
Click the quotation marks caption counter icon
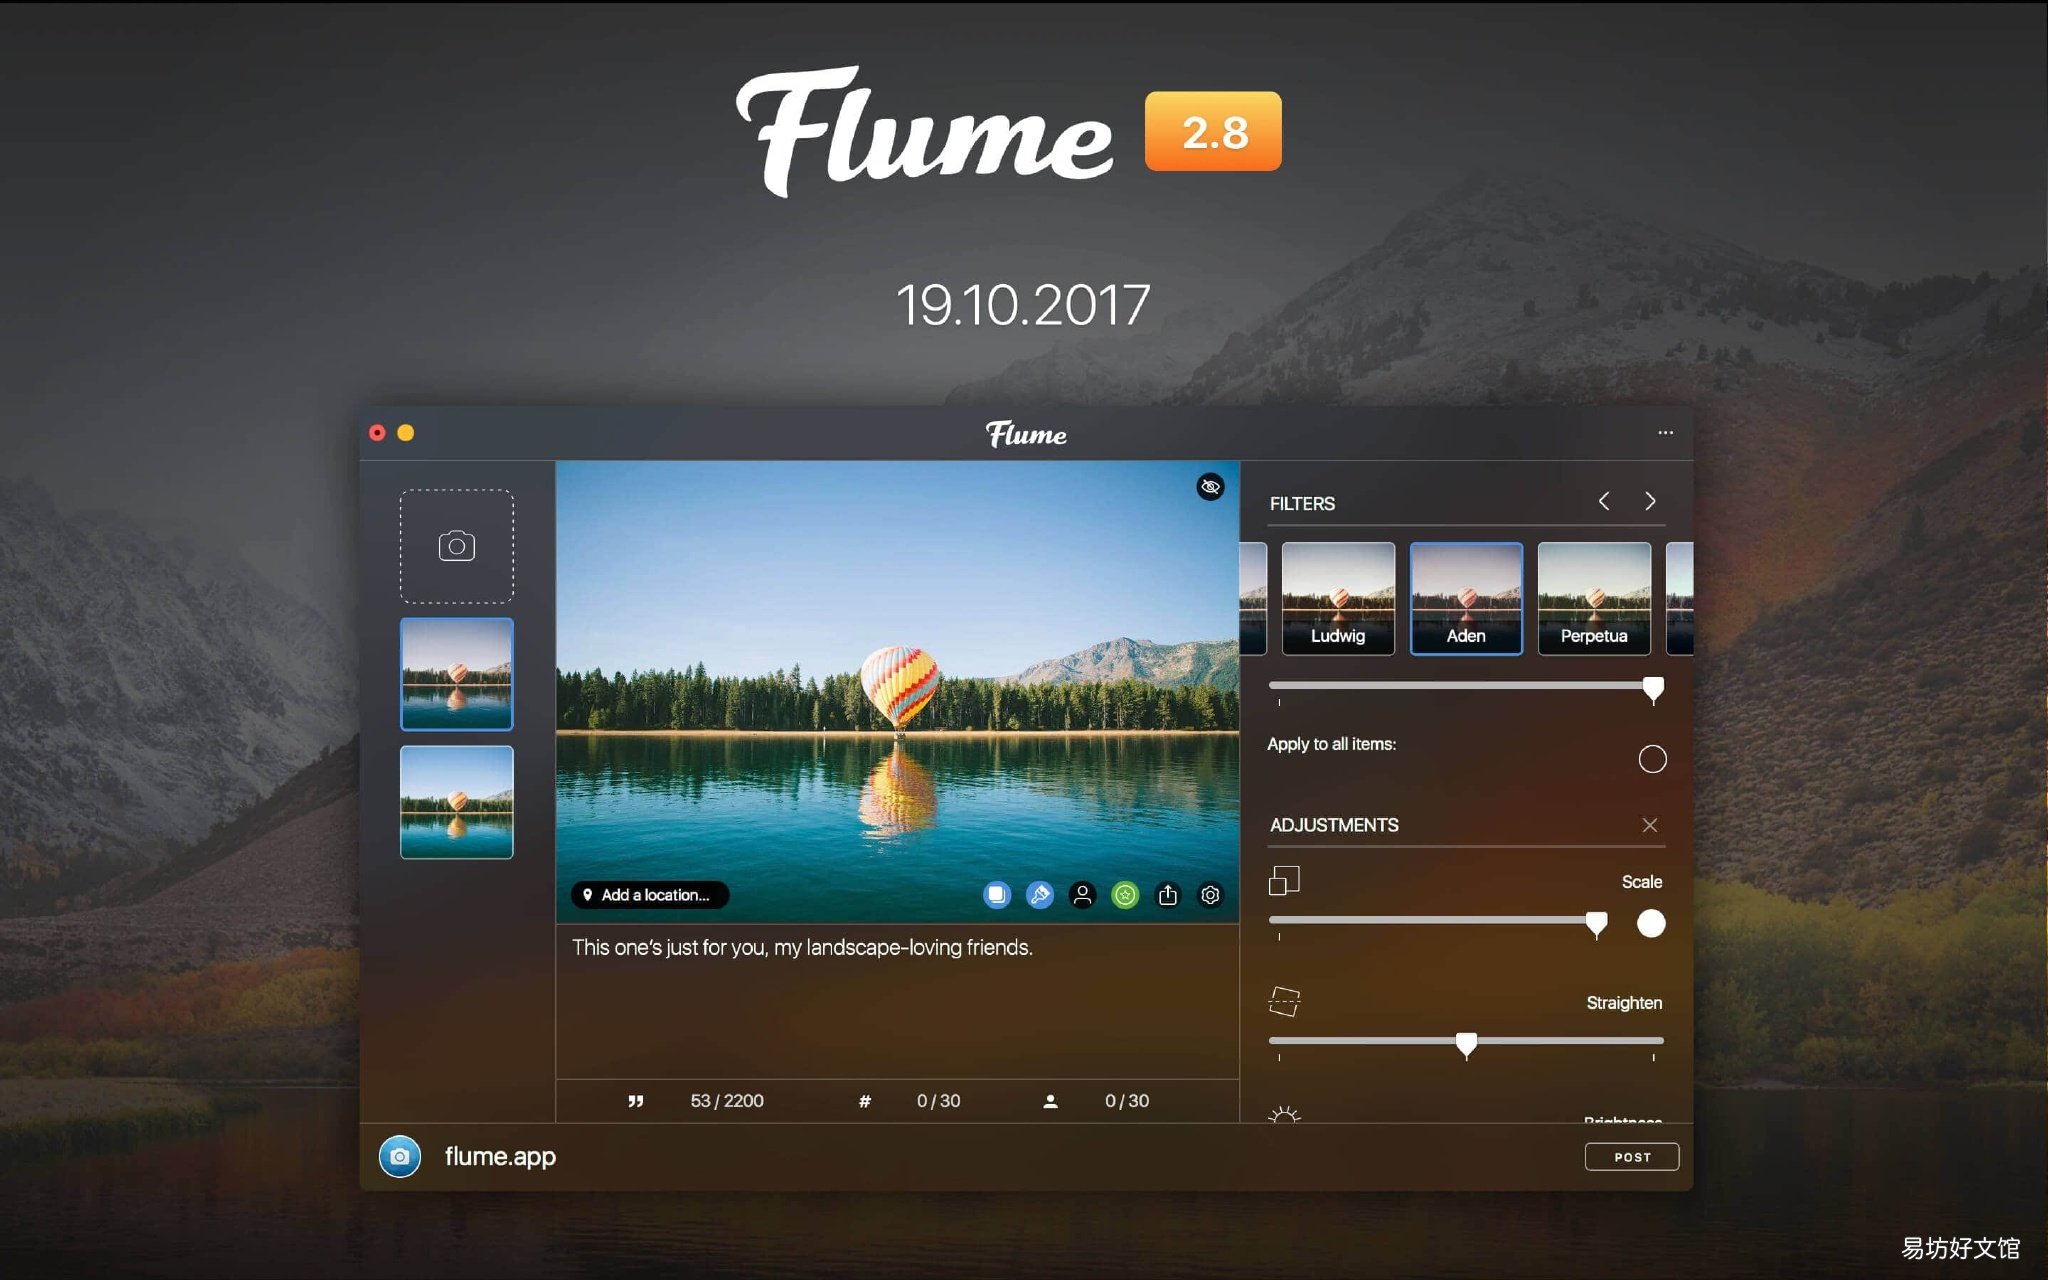[636, 1101]
